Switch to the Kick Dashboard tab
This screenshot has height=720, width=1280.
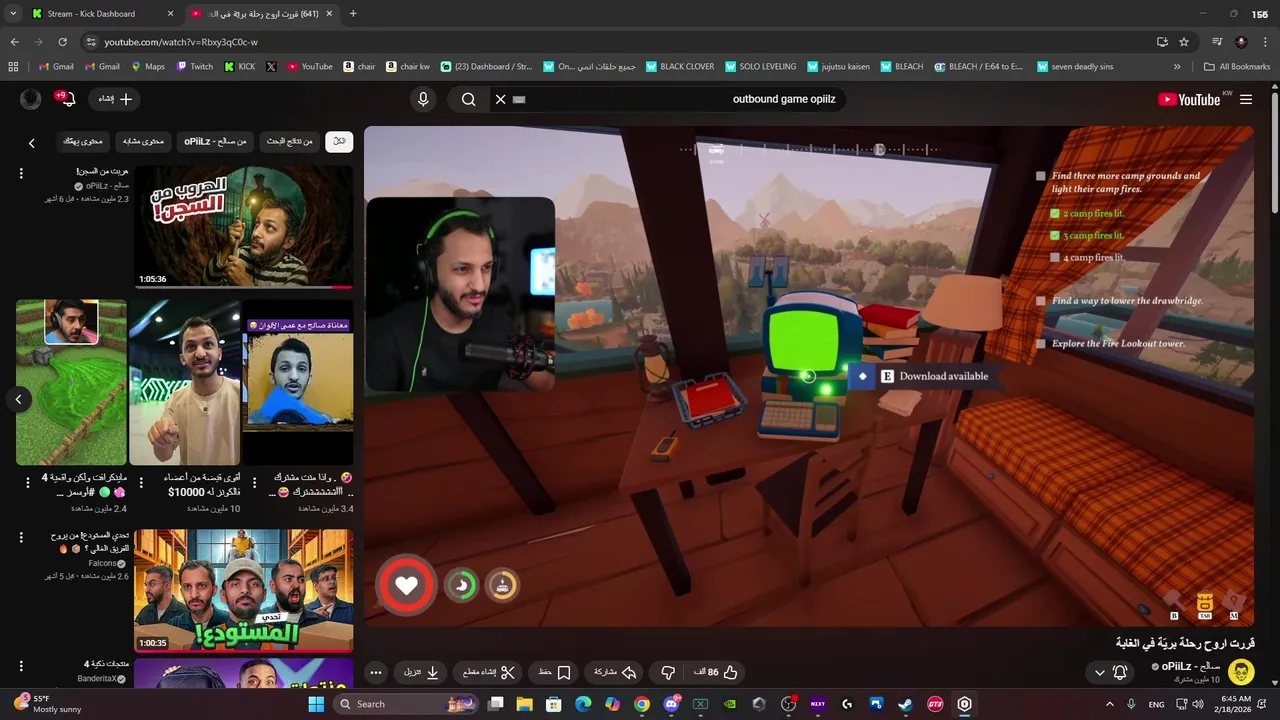101,14
